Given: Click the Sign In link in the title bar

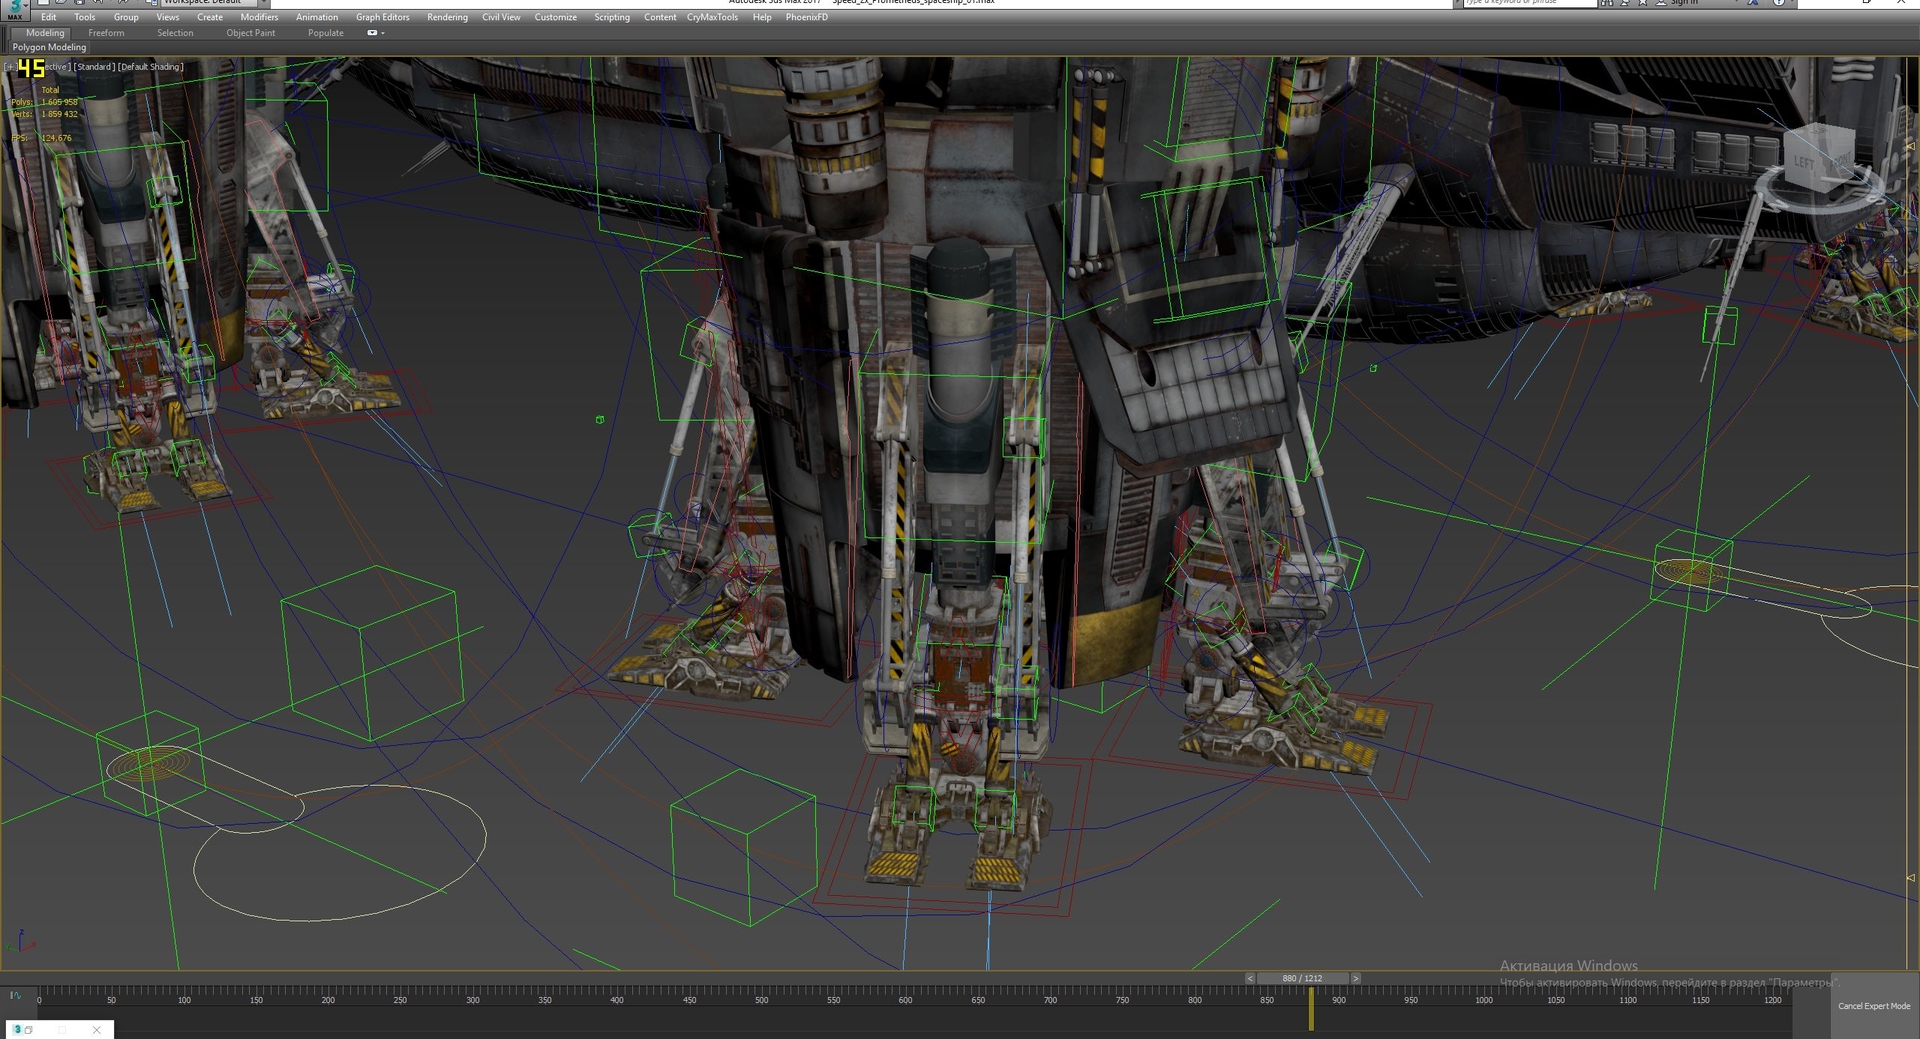Looking at the screenshot, I should pos(1684,3).
